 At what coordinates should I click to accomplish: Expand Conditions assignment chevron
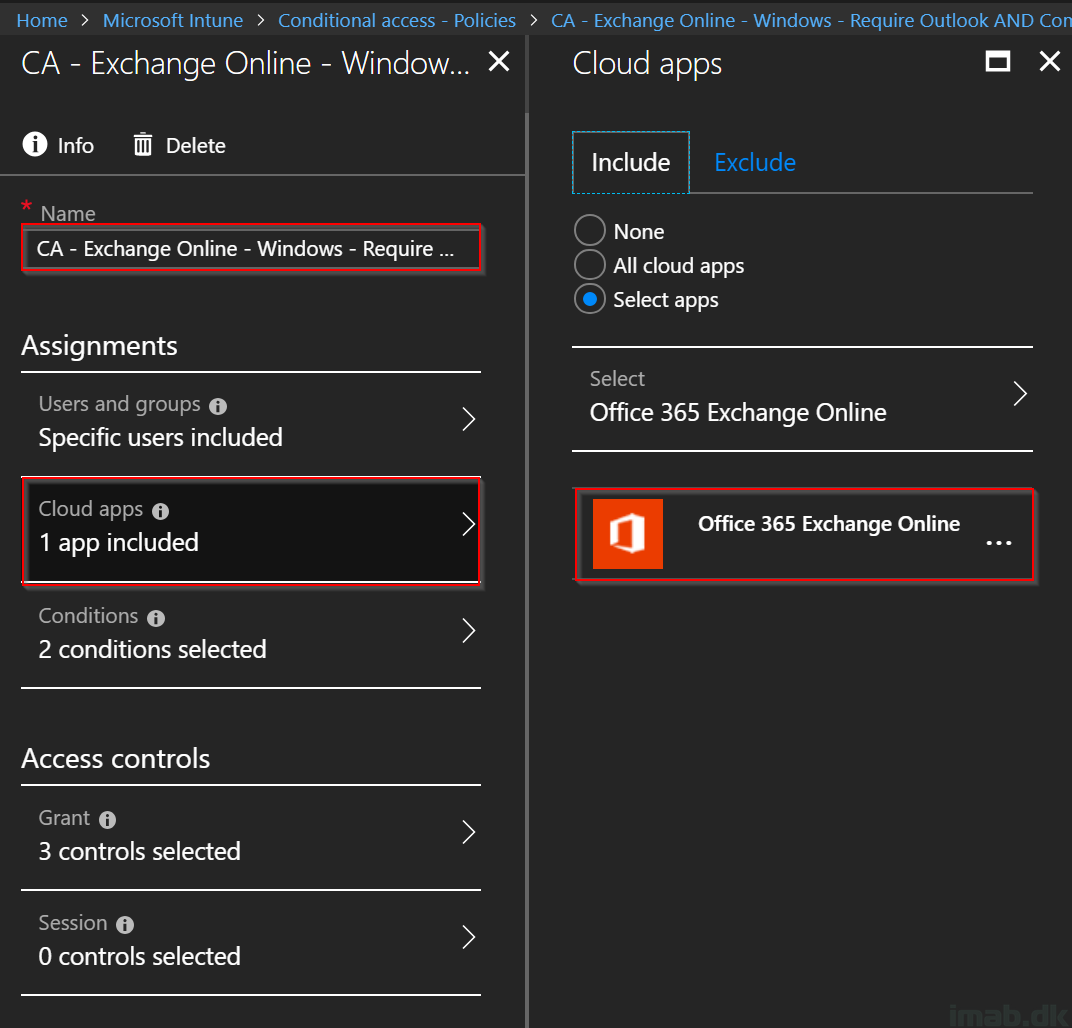pos(468,631)
